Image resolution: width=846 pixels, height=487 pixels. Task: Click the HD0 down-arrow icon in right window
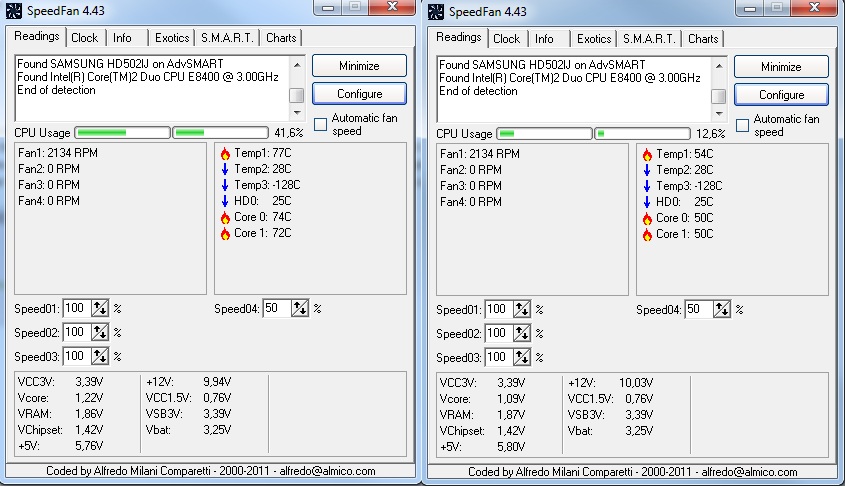click(647, 202)
